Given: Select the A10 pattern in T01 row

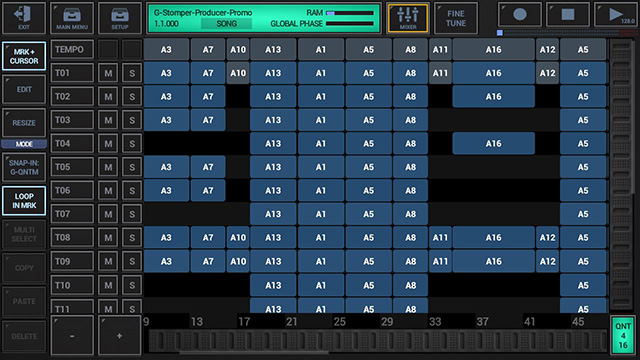Looking at the screenshot, I should point(238,73).
